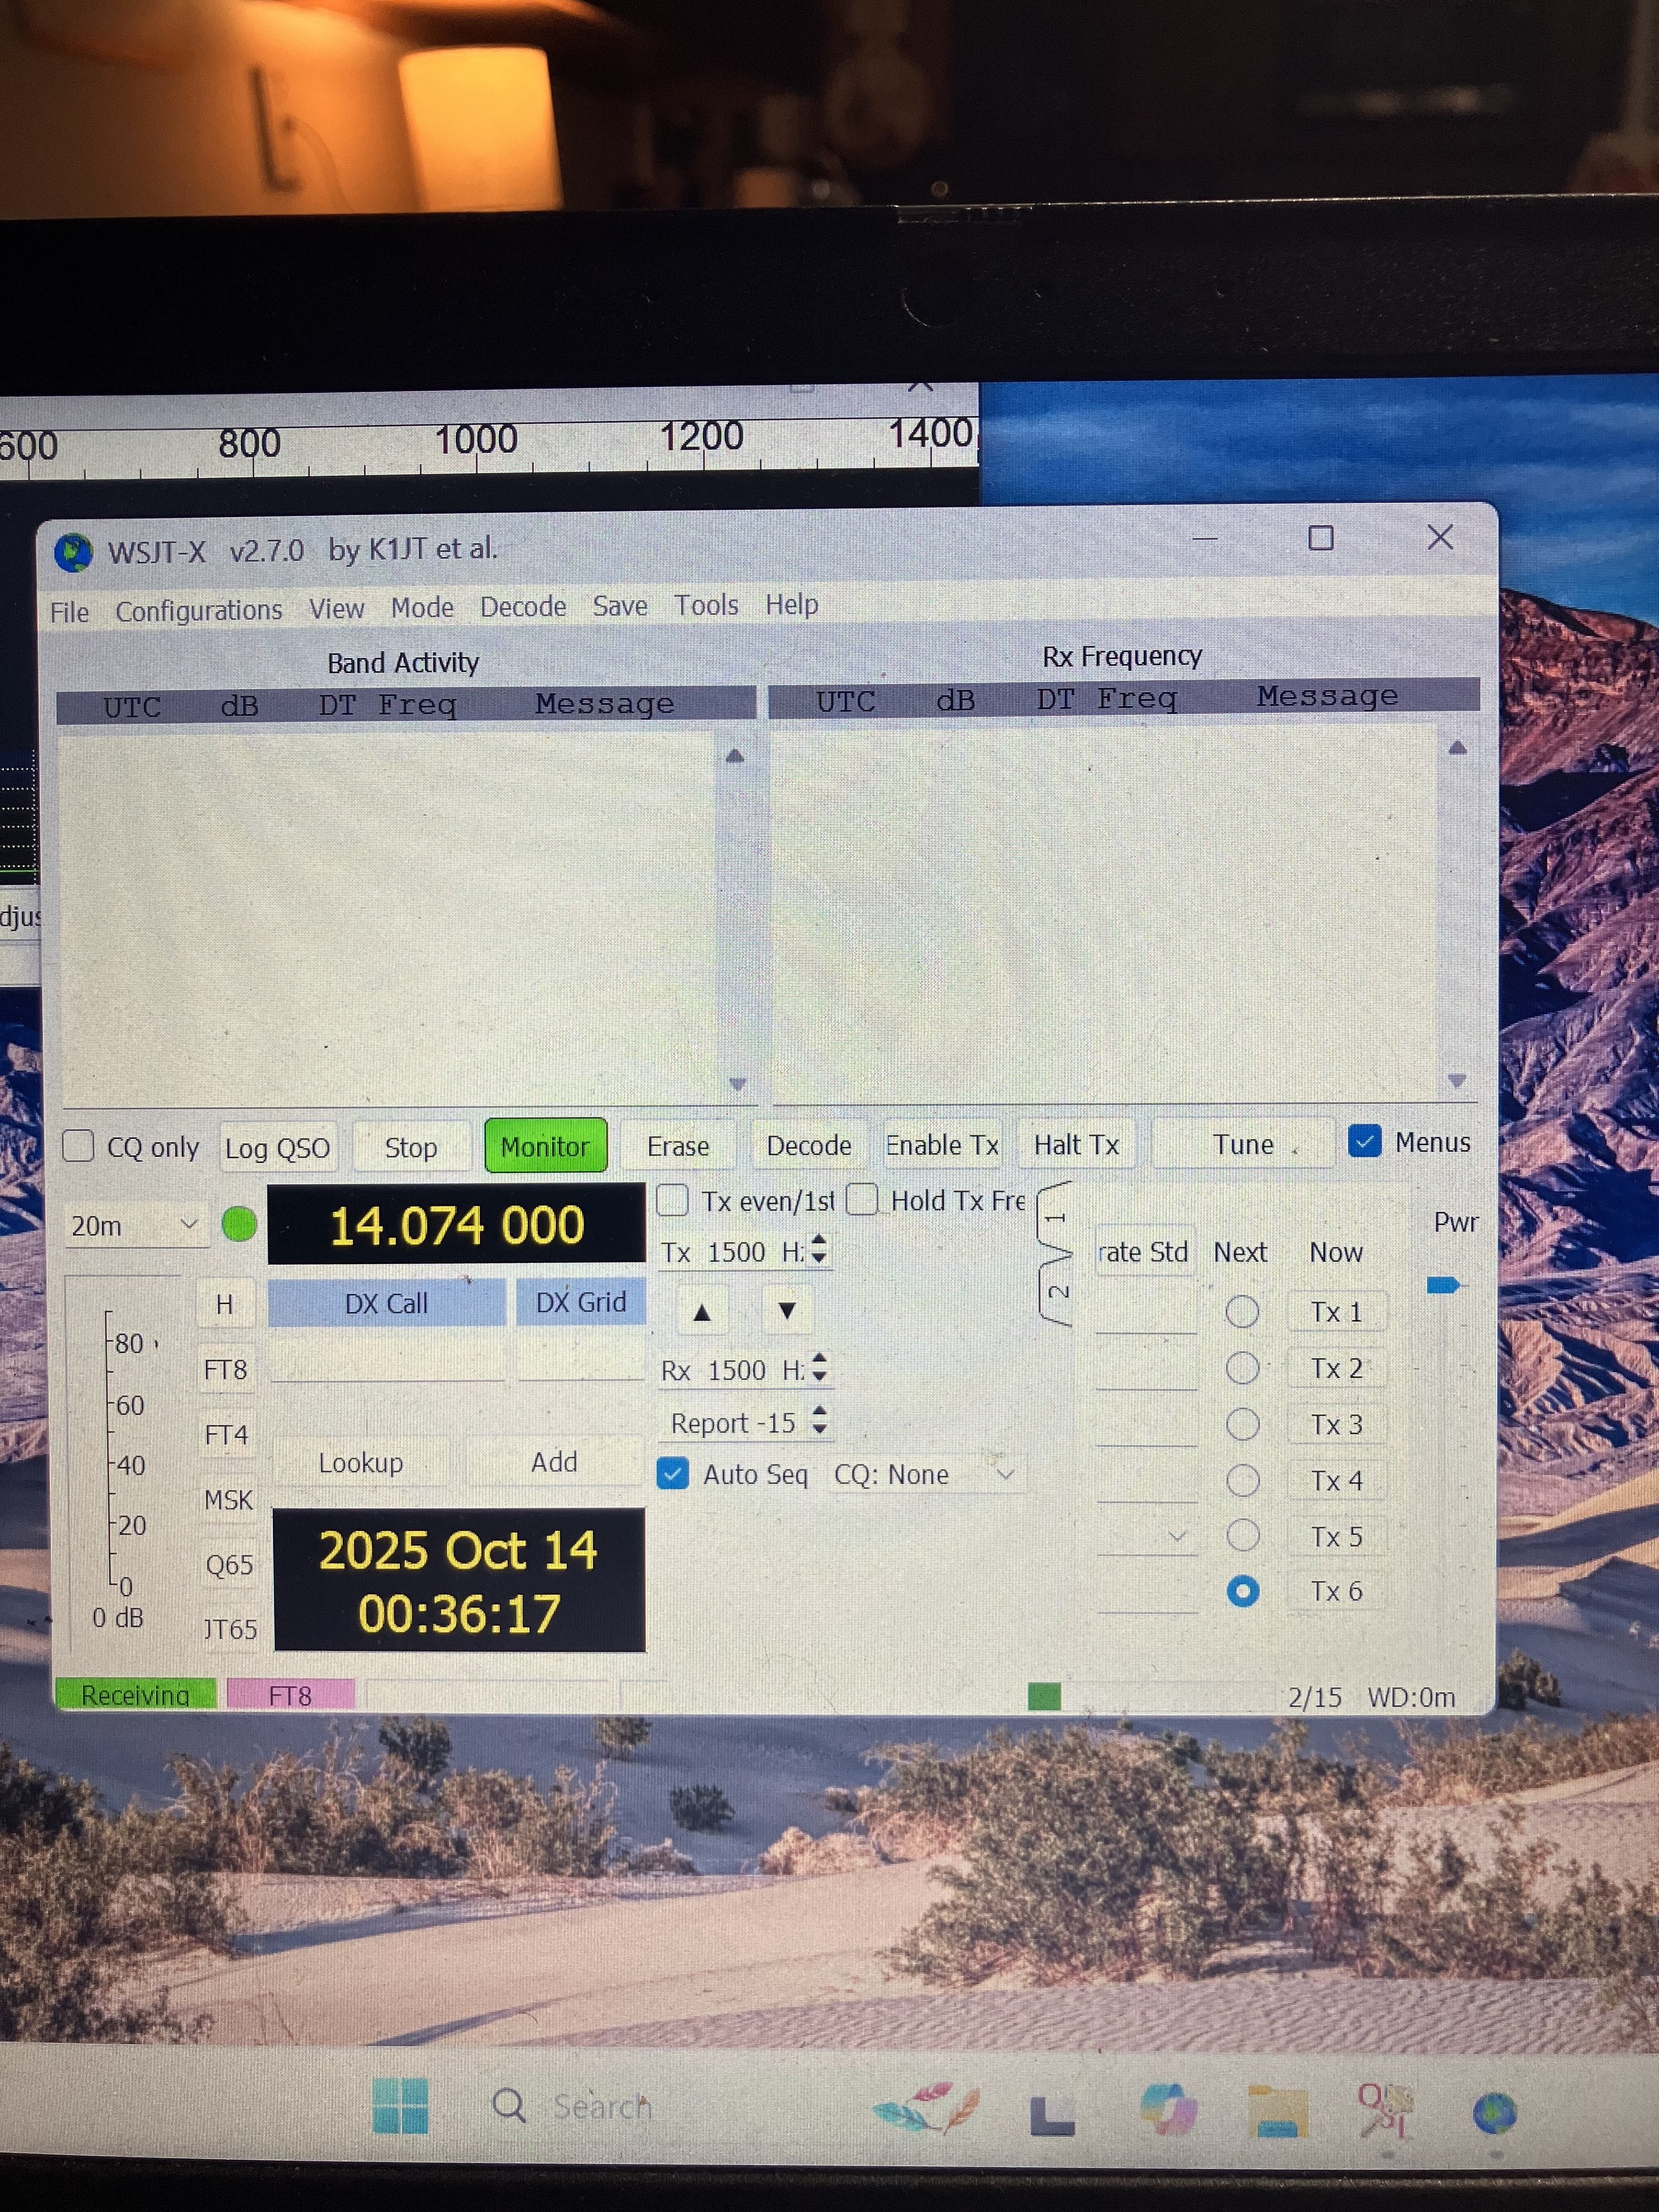
Task: Open the 20m band dropdown
Action: pyautogui.click(x=134, y=1225)
